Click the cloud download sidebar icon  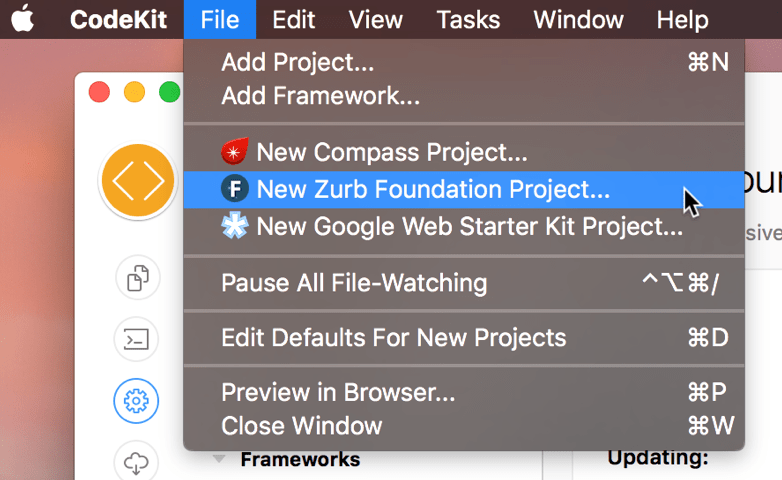pyautogui.click(x=136, y=463)
